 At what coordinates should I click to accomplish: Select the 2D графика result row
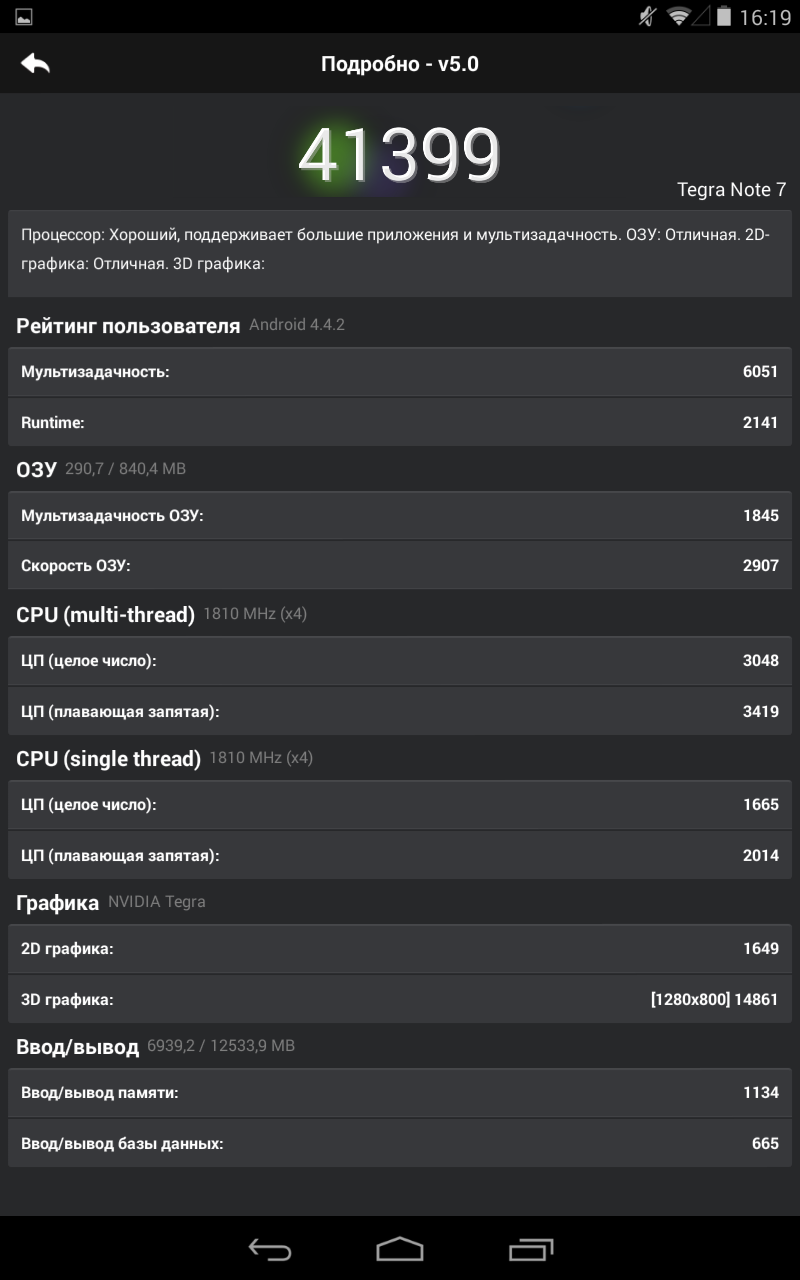(x=400, y=948)
